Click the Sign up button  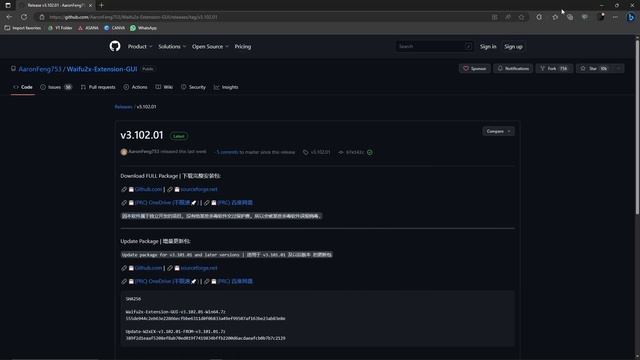[x=513, y=47]
